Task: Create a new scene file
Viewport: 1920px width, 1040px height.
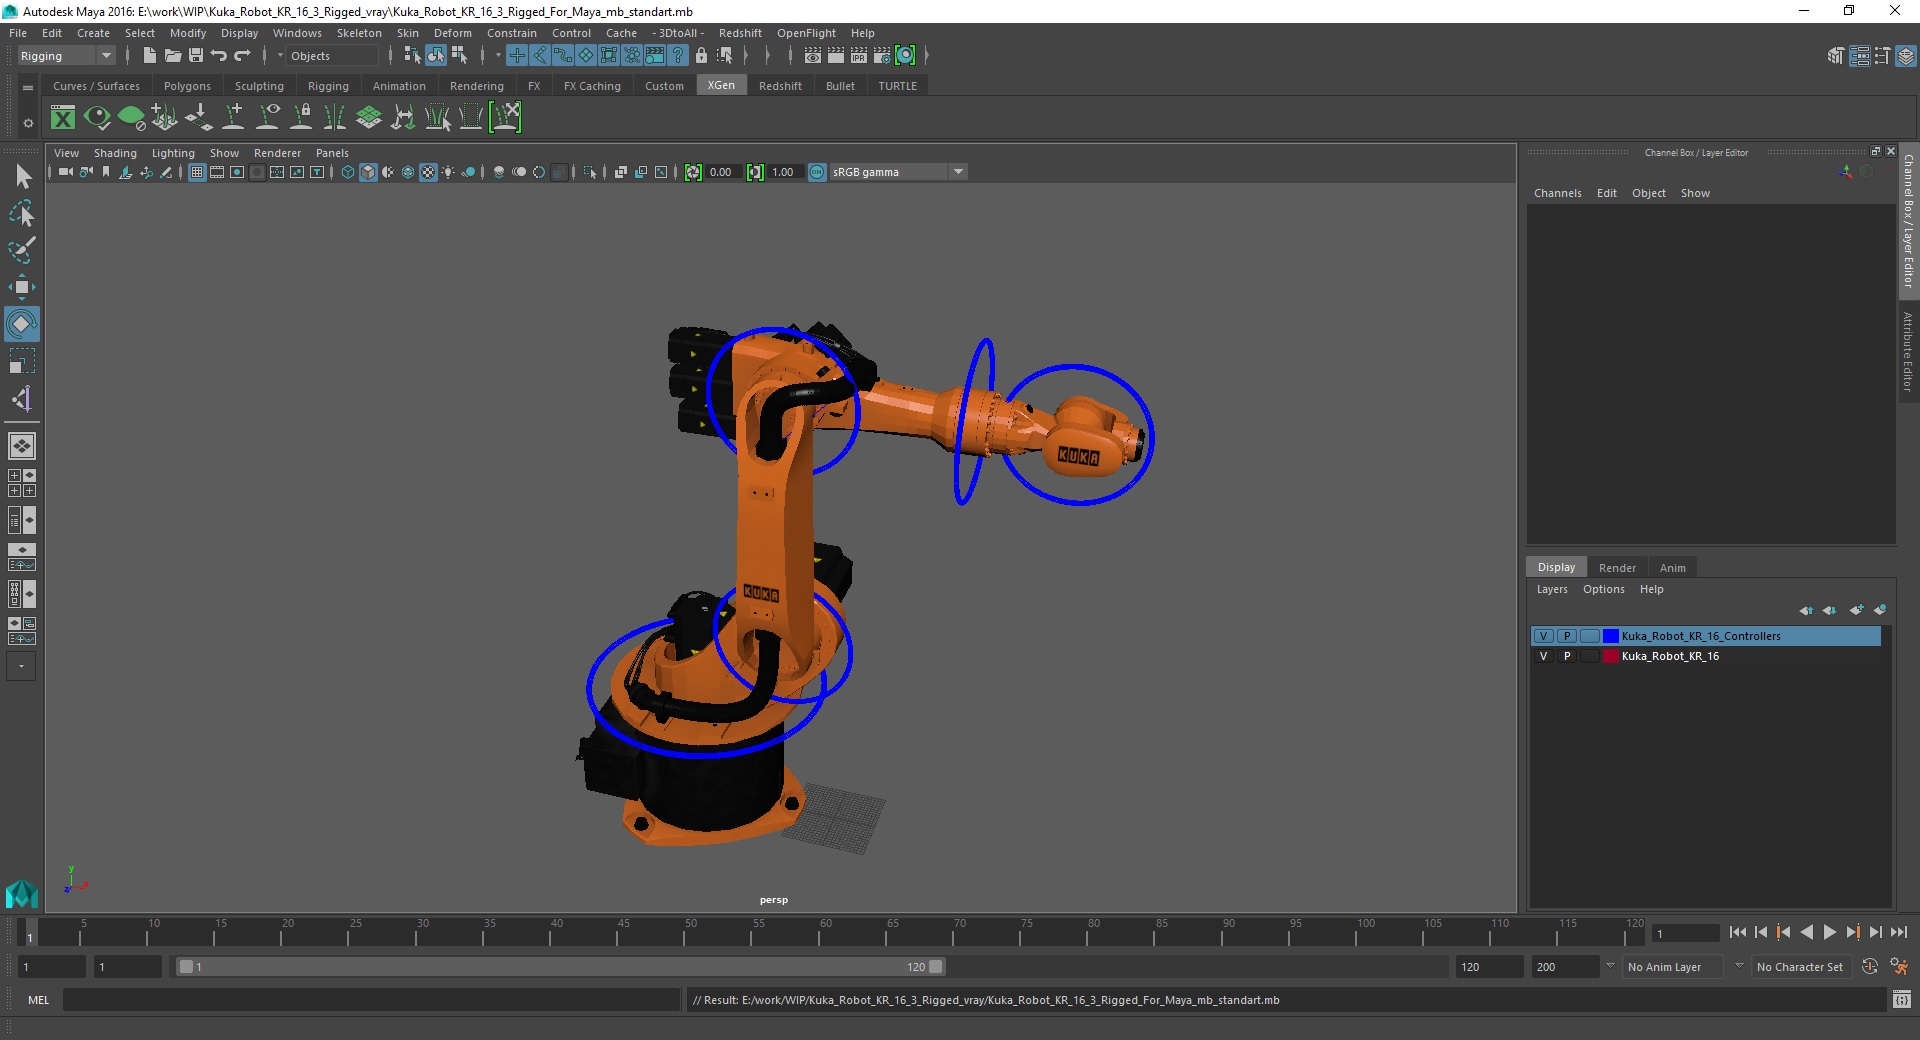Action: coord(149,56)
